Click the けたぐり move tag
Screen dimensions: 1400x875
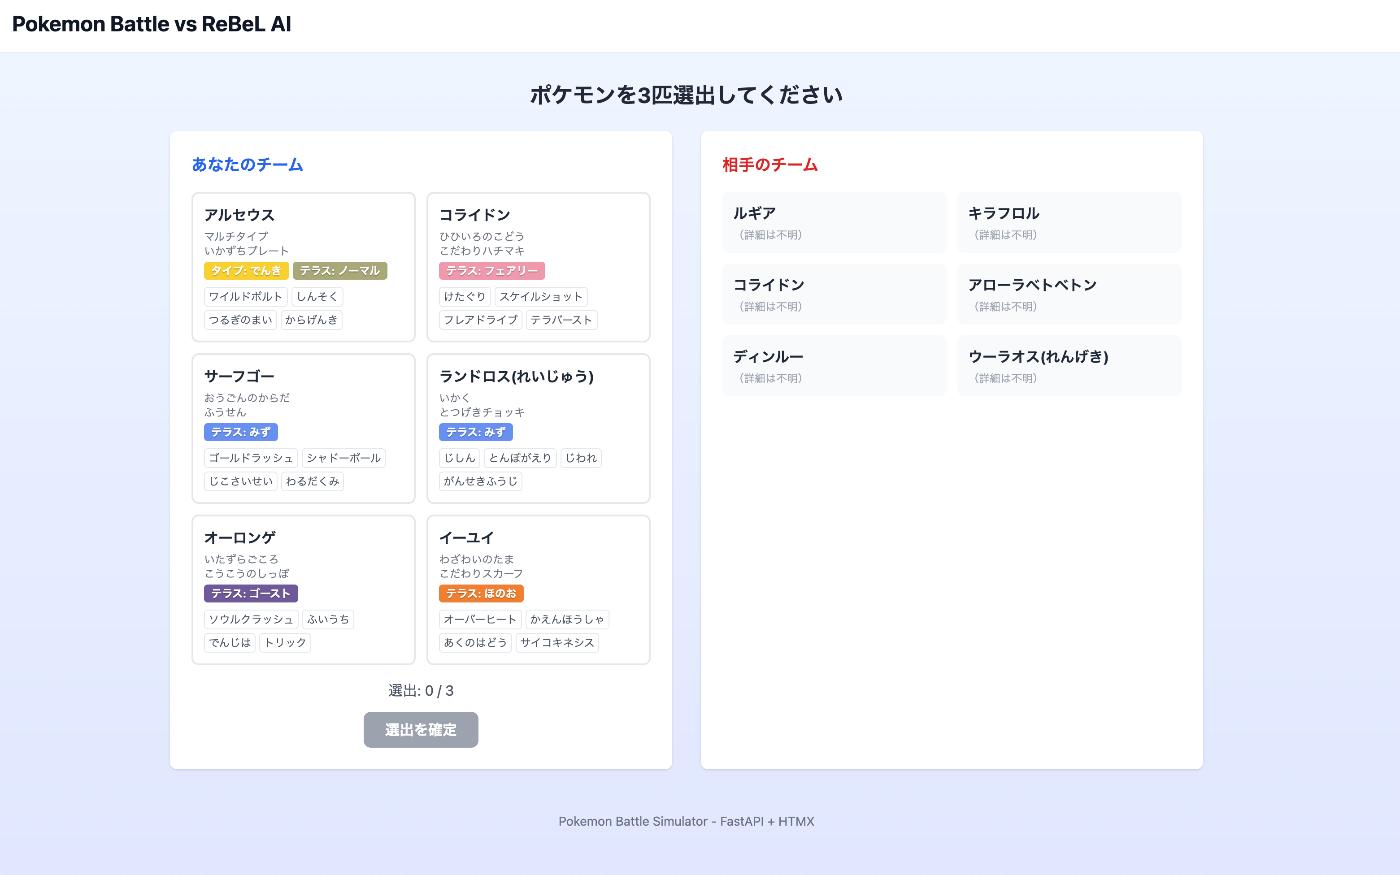point(465,297)
